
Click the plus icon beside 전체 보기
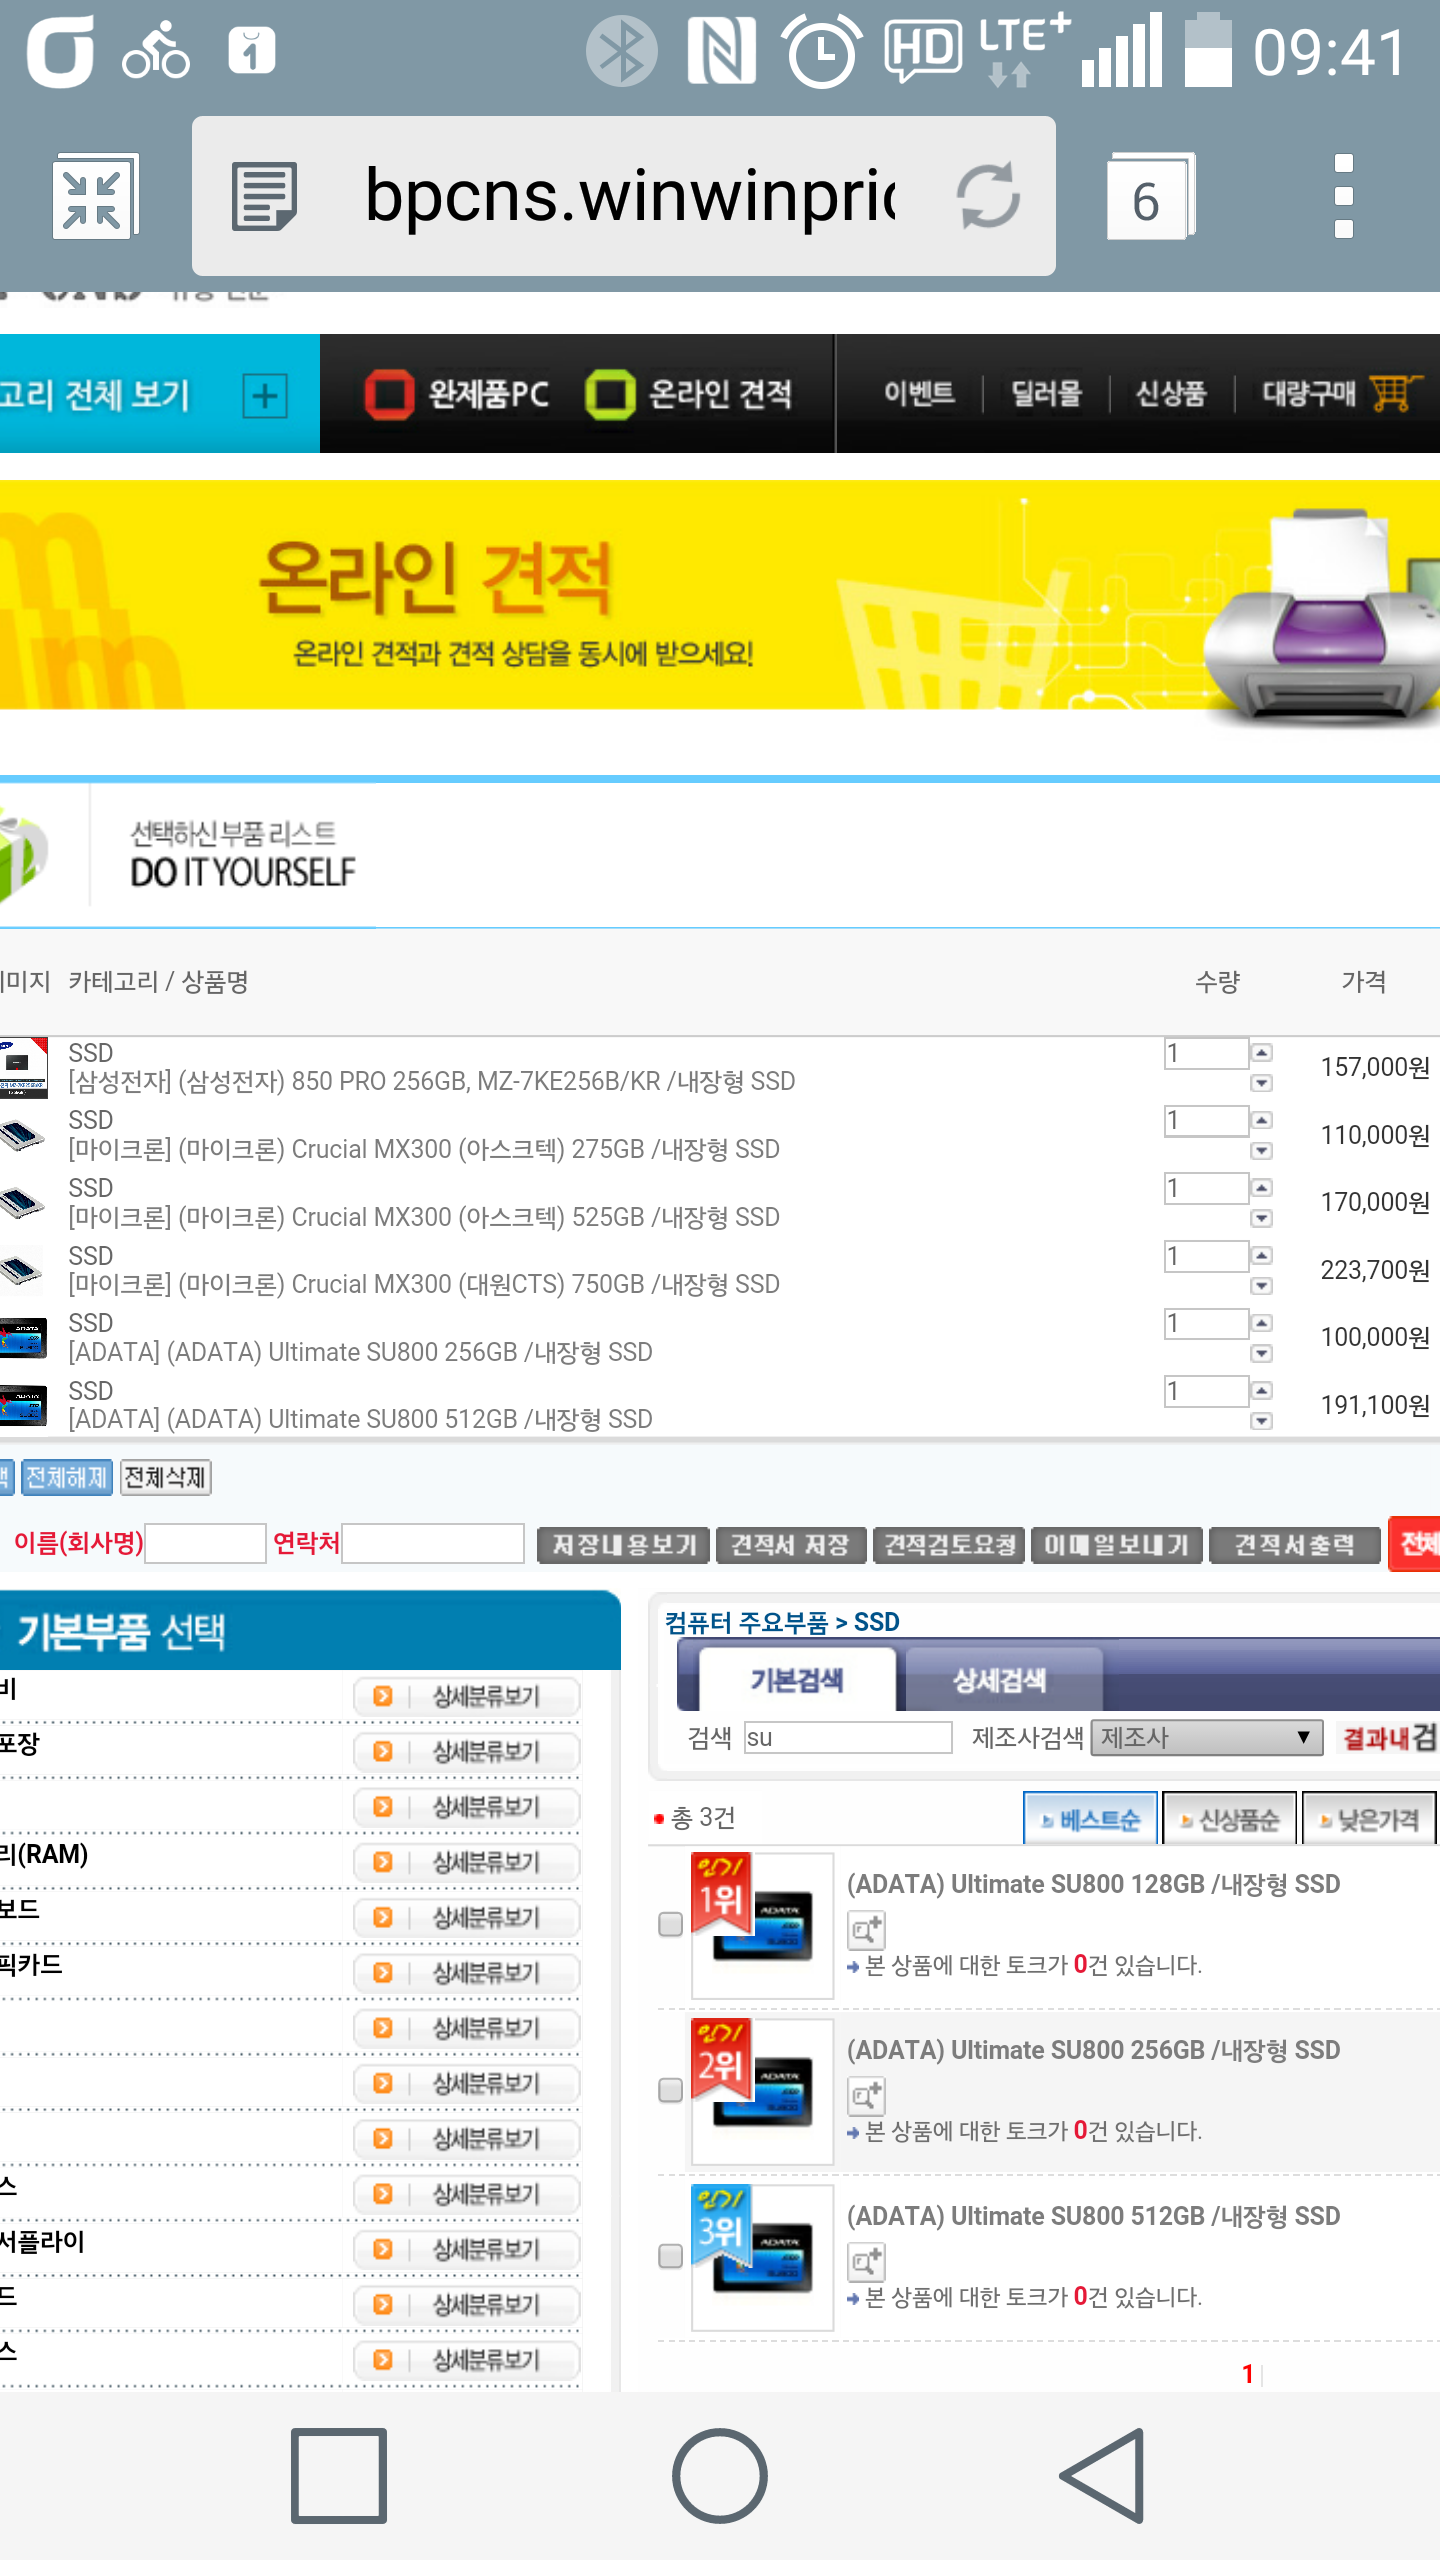[265, 396]
